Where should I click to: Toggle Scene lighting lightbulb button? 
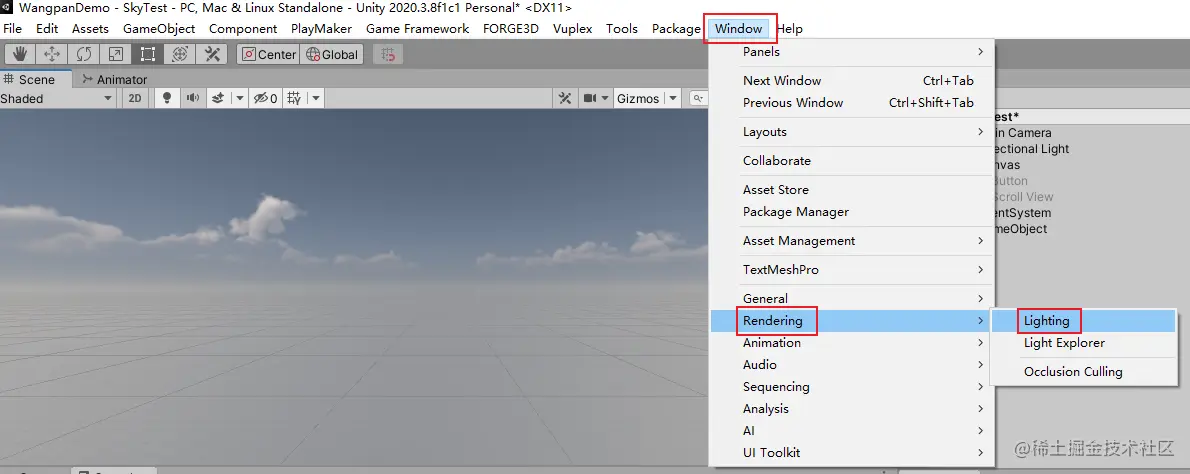(167, 99)
